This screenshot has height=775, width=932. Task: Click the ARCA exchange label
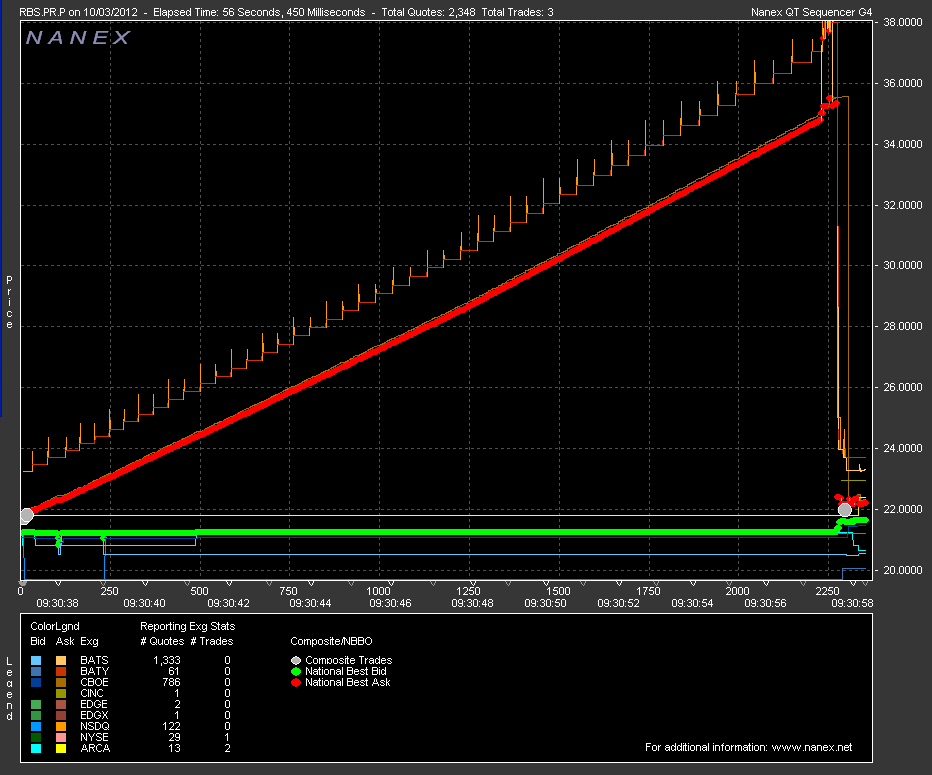[95, 748]
